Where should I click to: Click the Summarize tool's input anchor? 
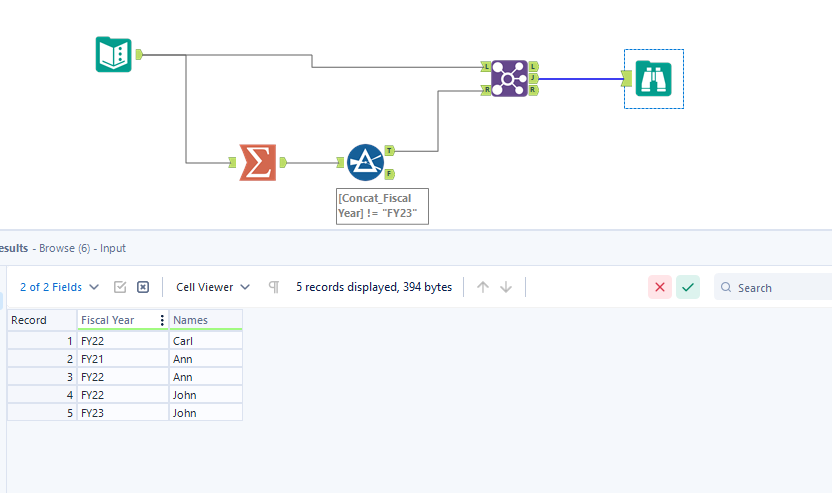tap(232, 162)
